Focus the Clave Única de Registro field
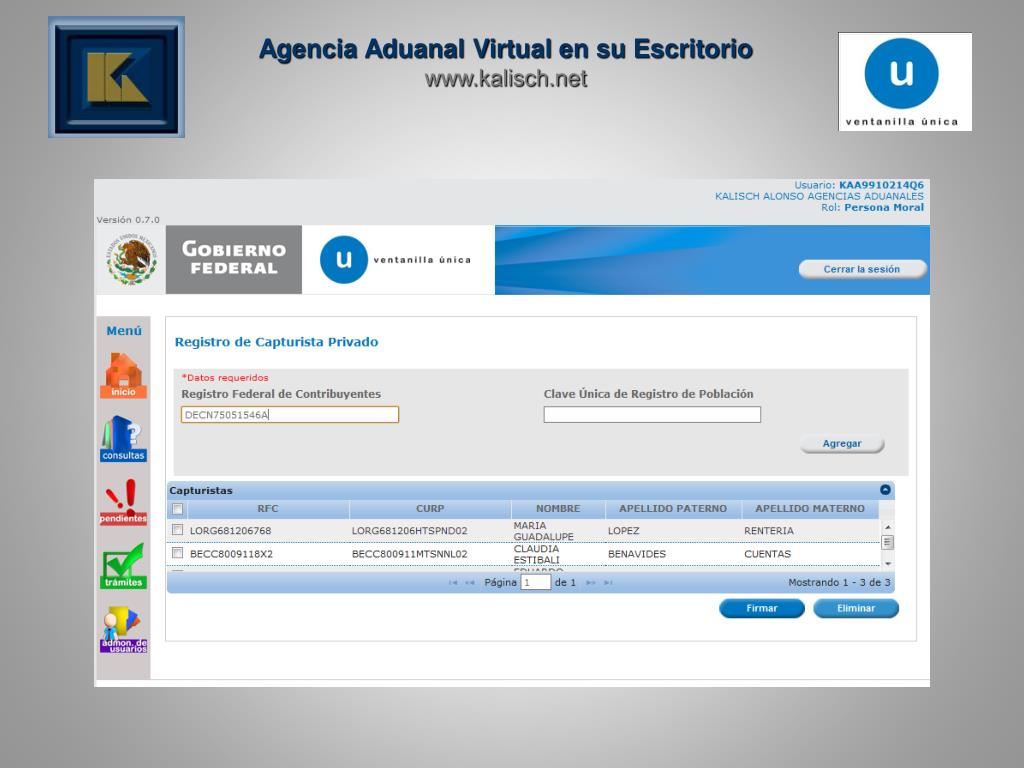The image size is (1024, 768). point(652,415)
